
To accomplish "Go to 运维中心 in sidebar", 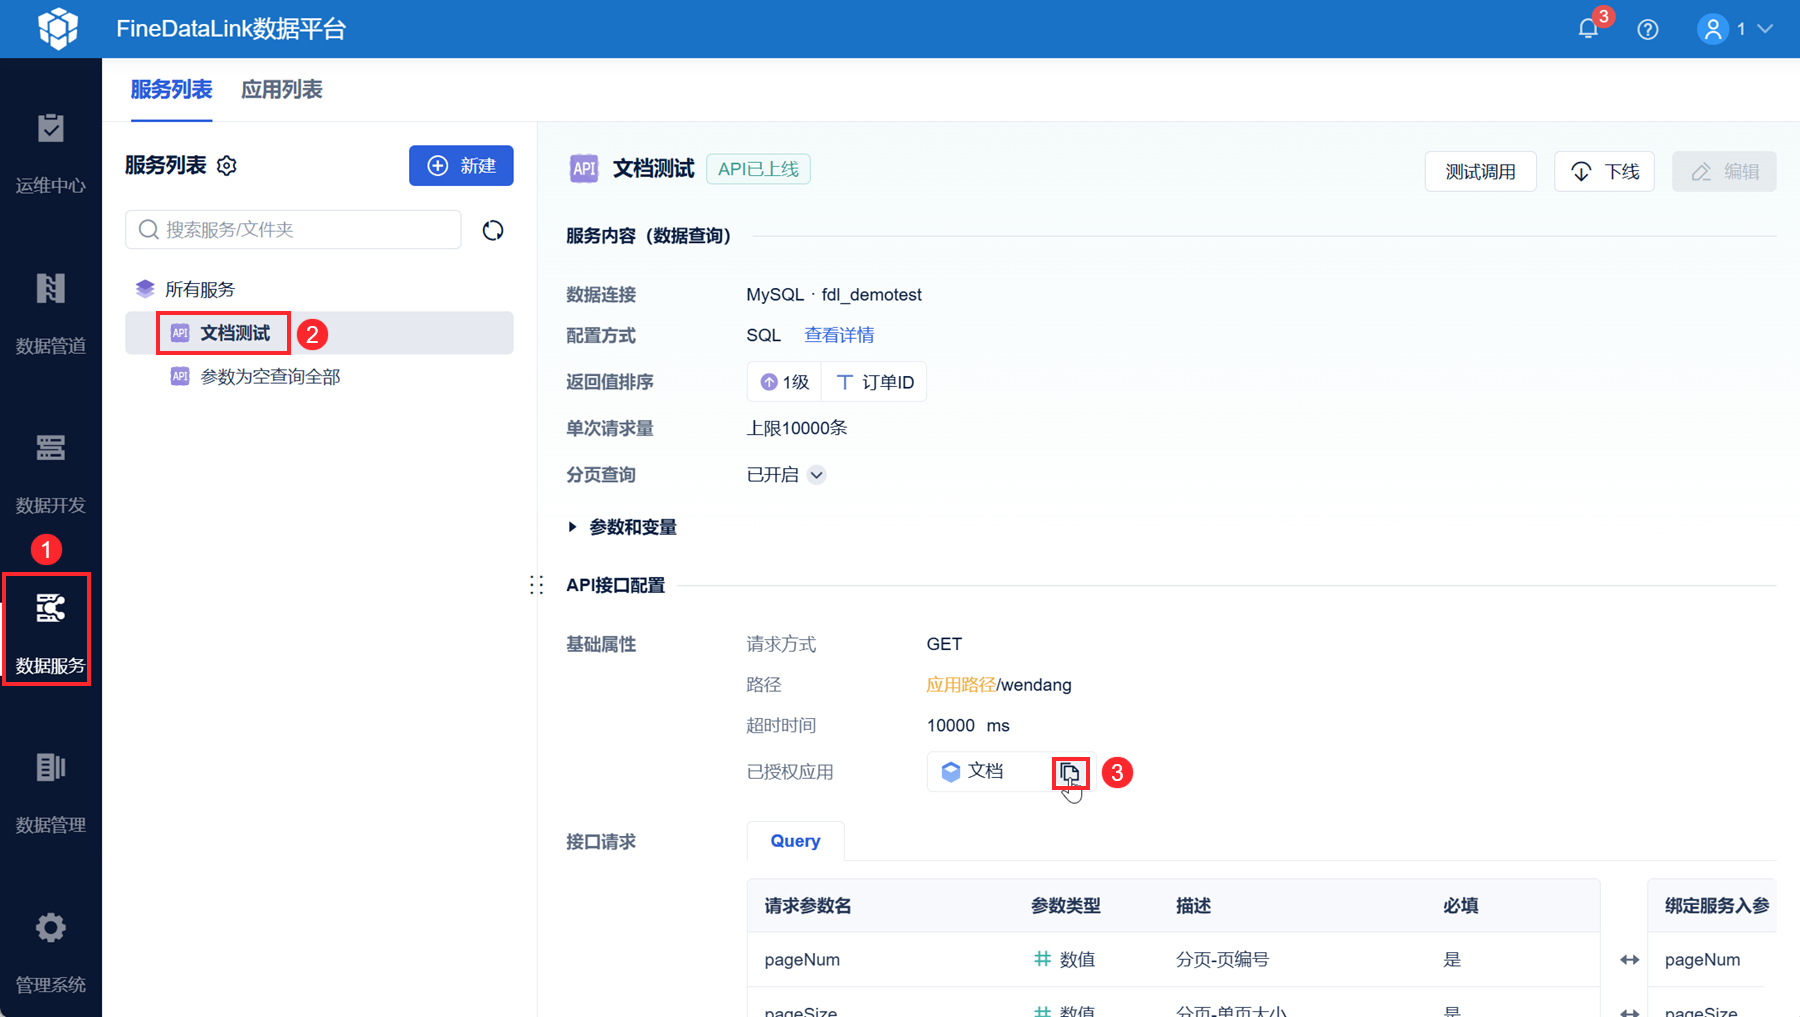I will point(50,153).
